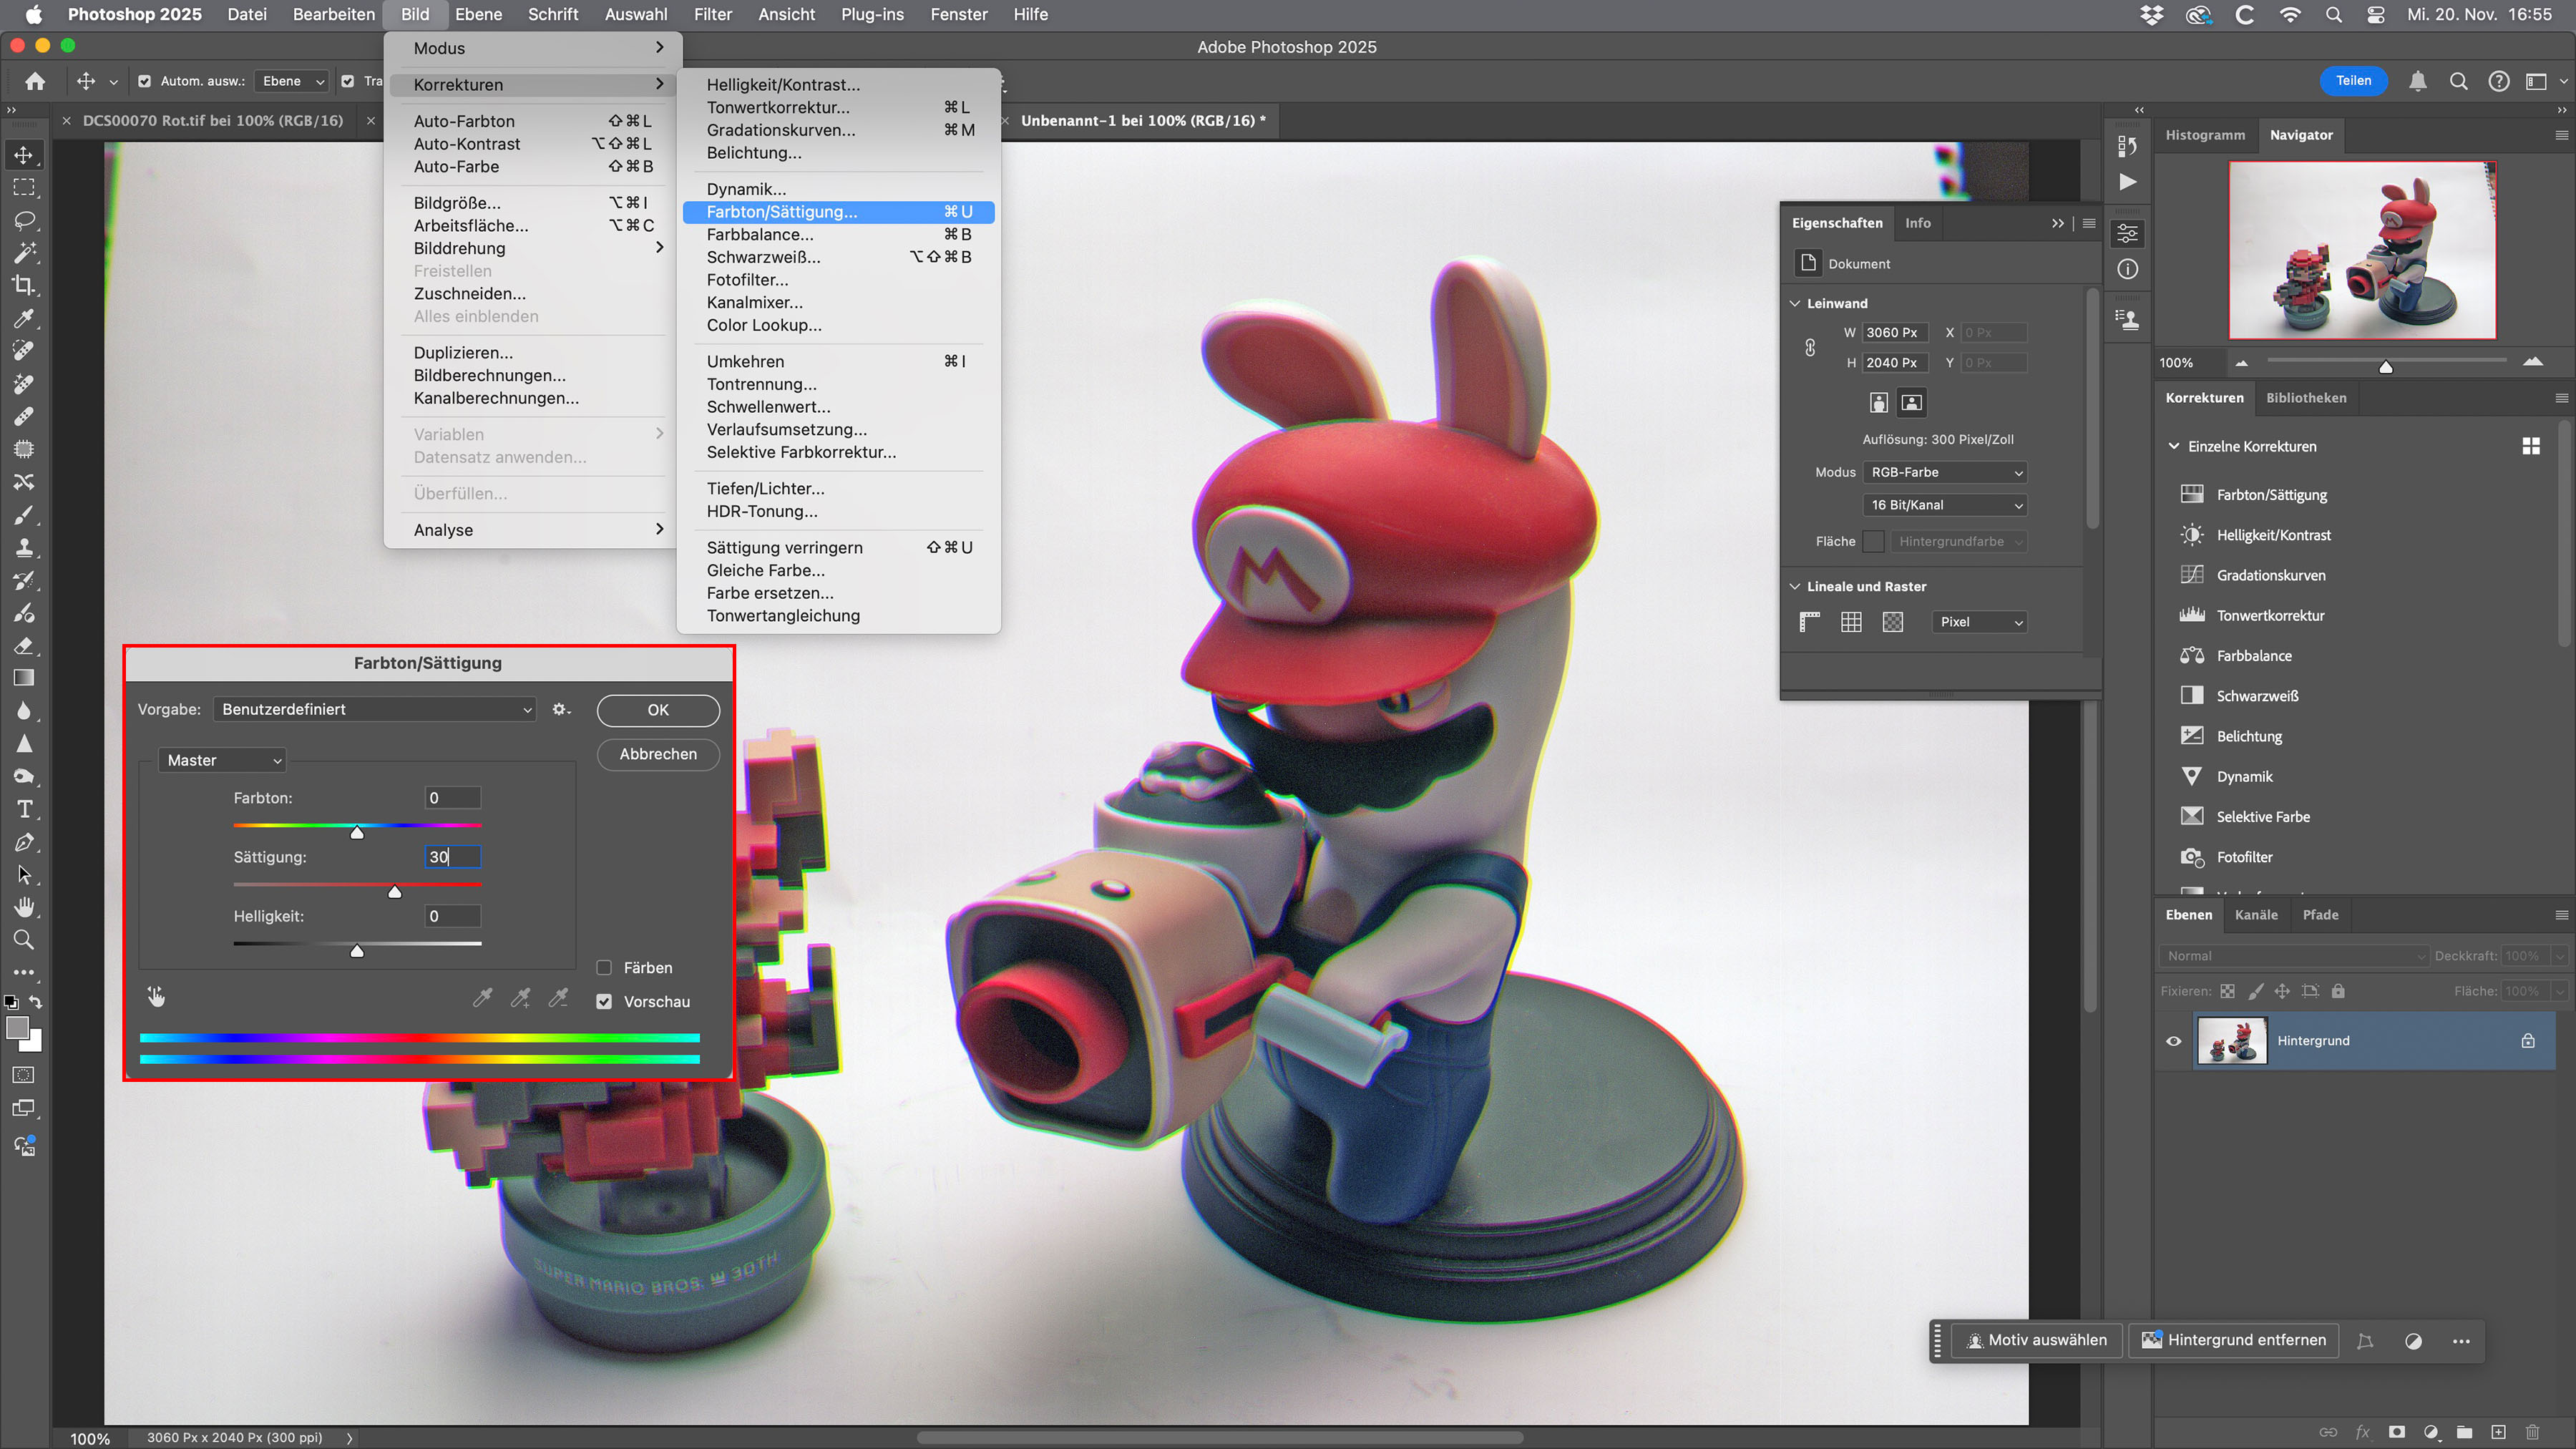Click the Helligkeit value input field
The height and width of the screenshot is (1449, 2576).
tap(453, 916)
